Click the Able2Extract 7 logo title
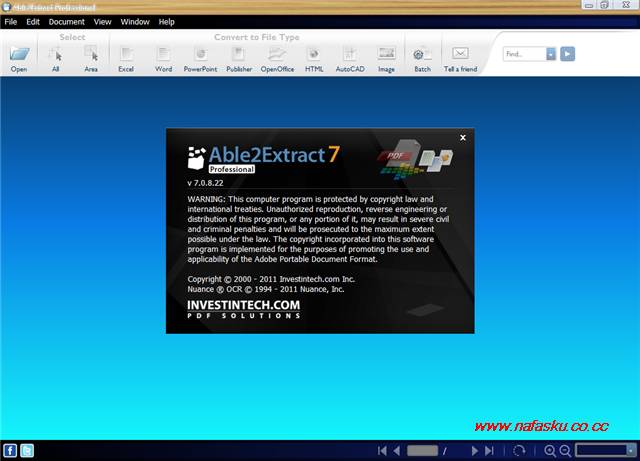Screen dimensions: 640x461 264,157
